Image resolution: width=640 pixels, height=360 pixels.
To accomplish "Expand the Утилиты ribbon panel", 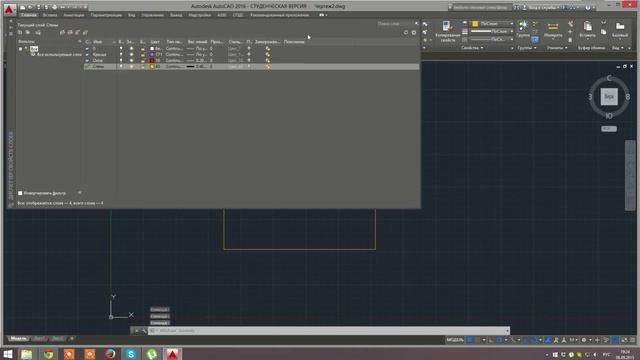I will (557, 48).
